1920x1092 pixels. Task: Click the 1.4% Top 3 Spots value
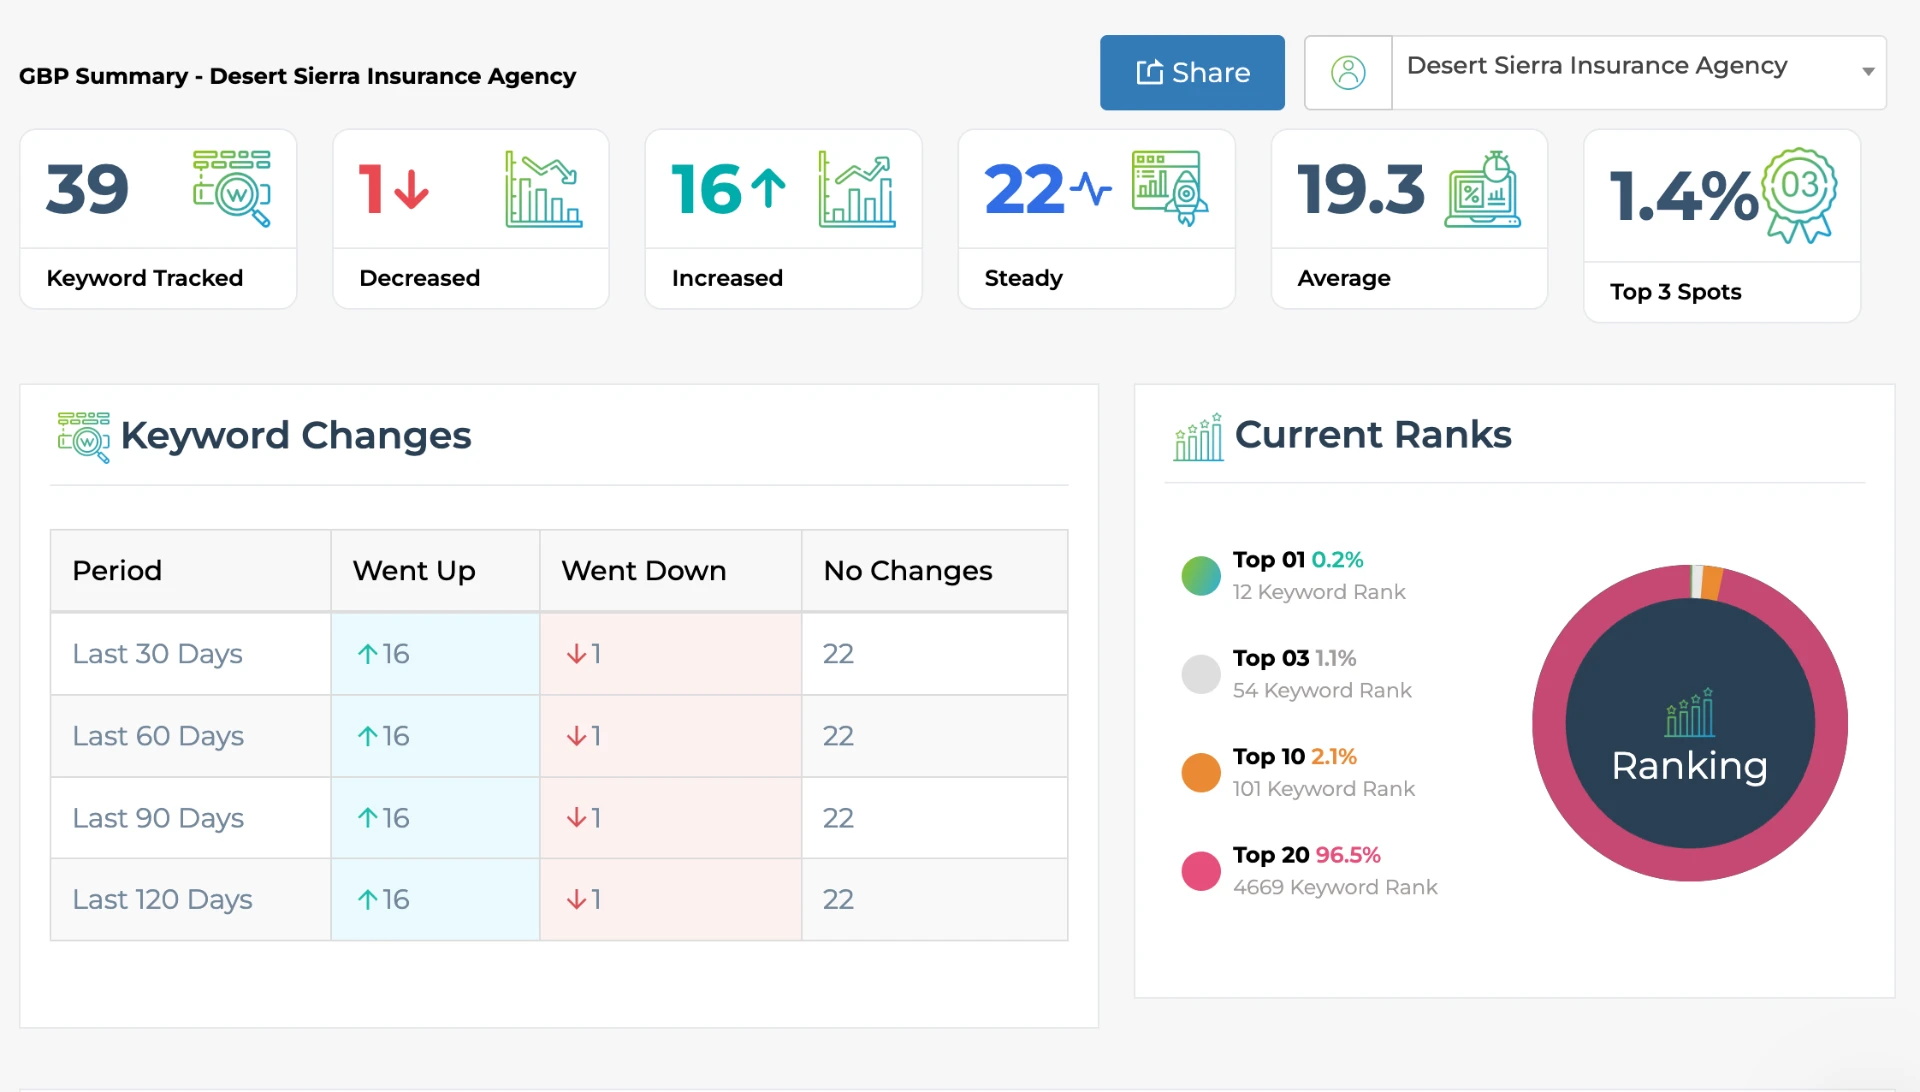[1684, 196]
